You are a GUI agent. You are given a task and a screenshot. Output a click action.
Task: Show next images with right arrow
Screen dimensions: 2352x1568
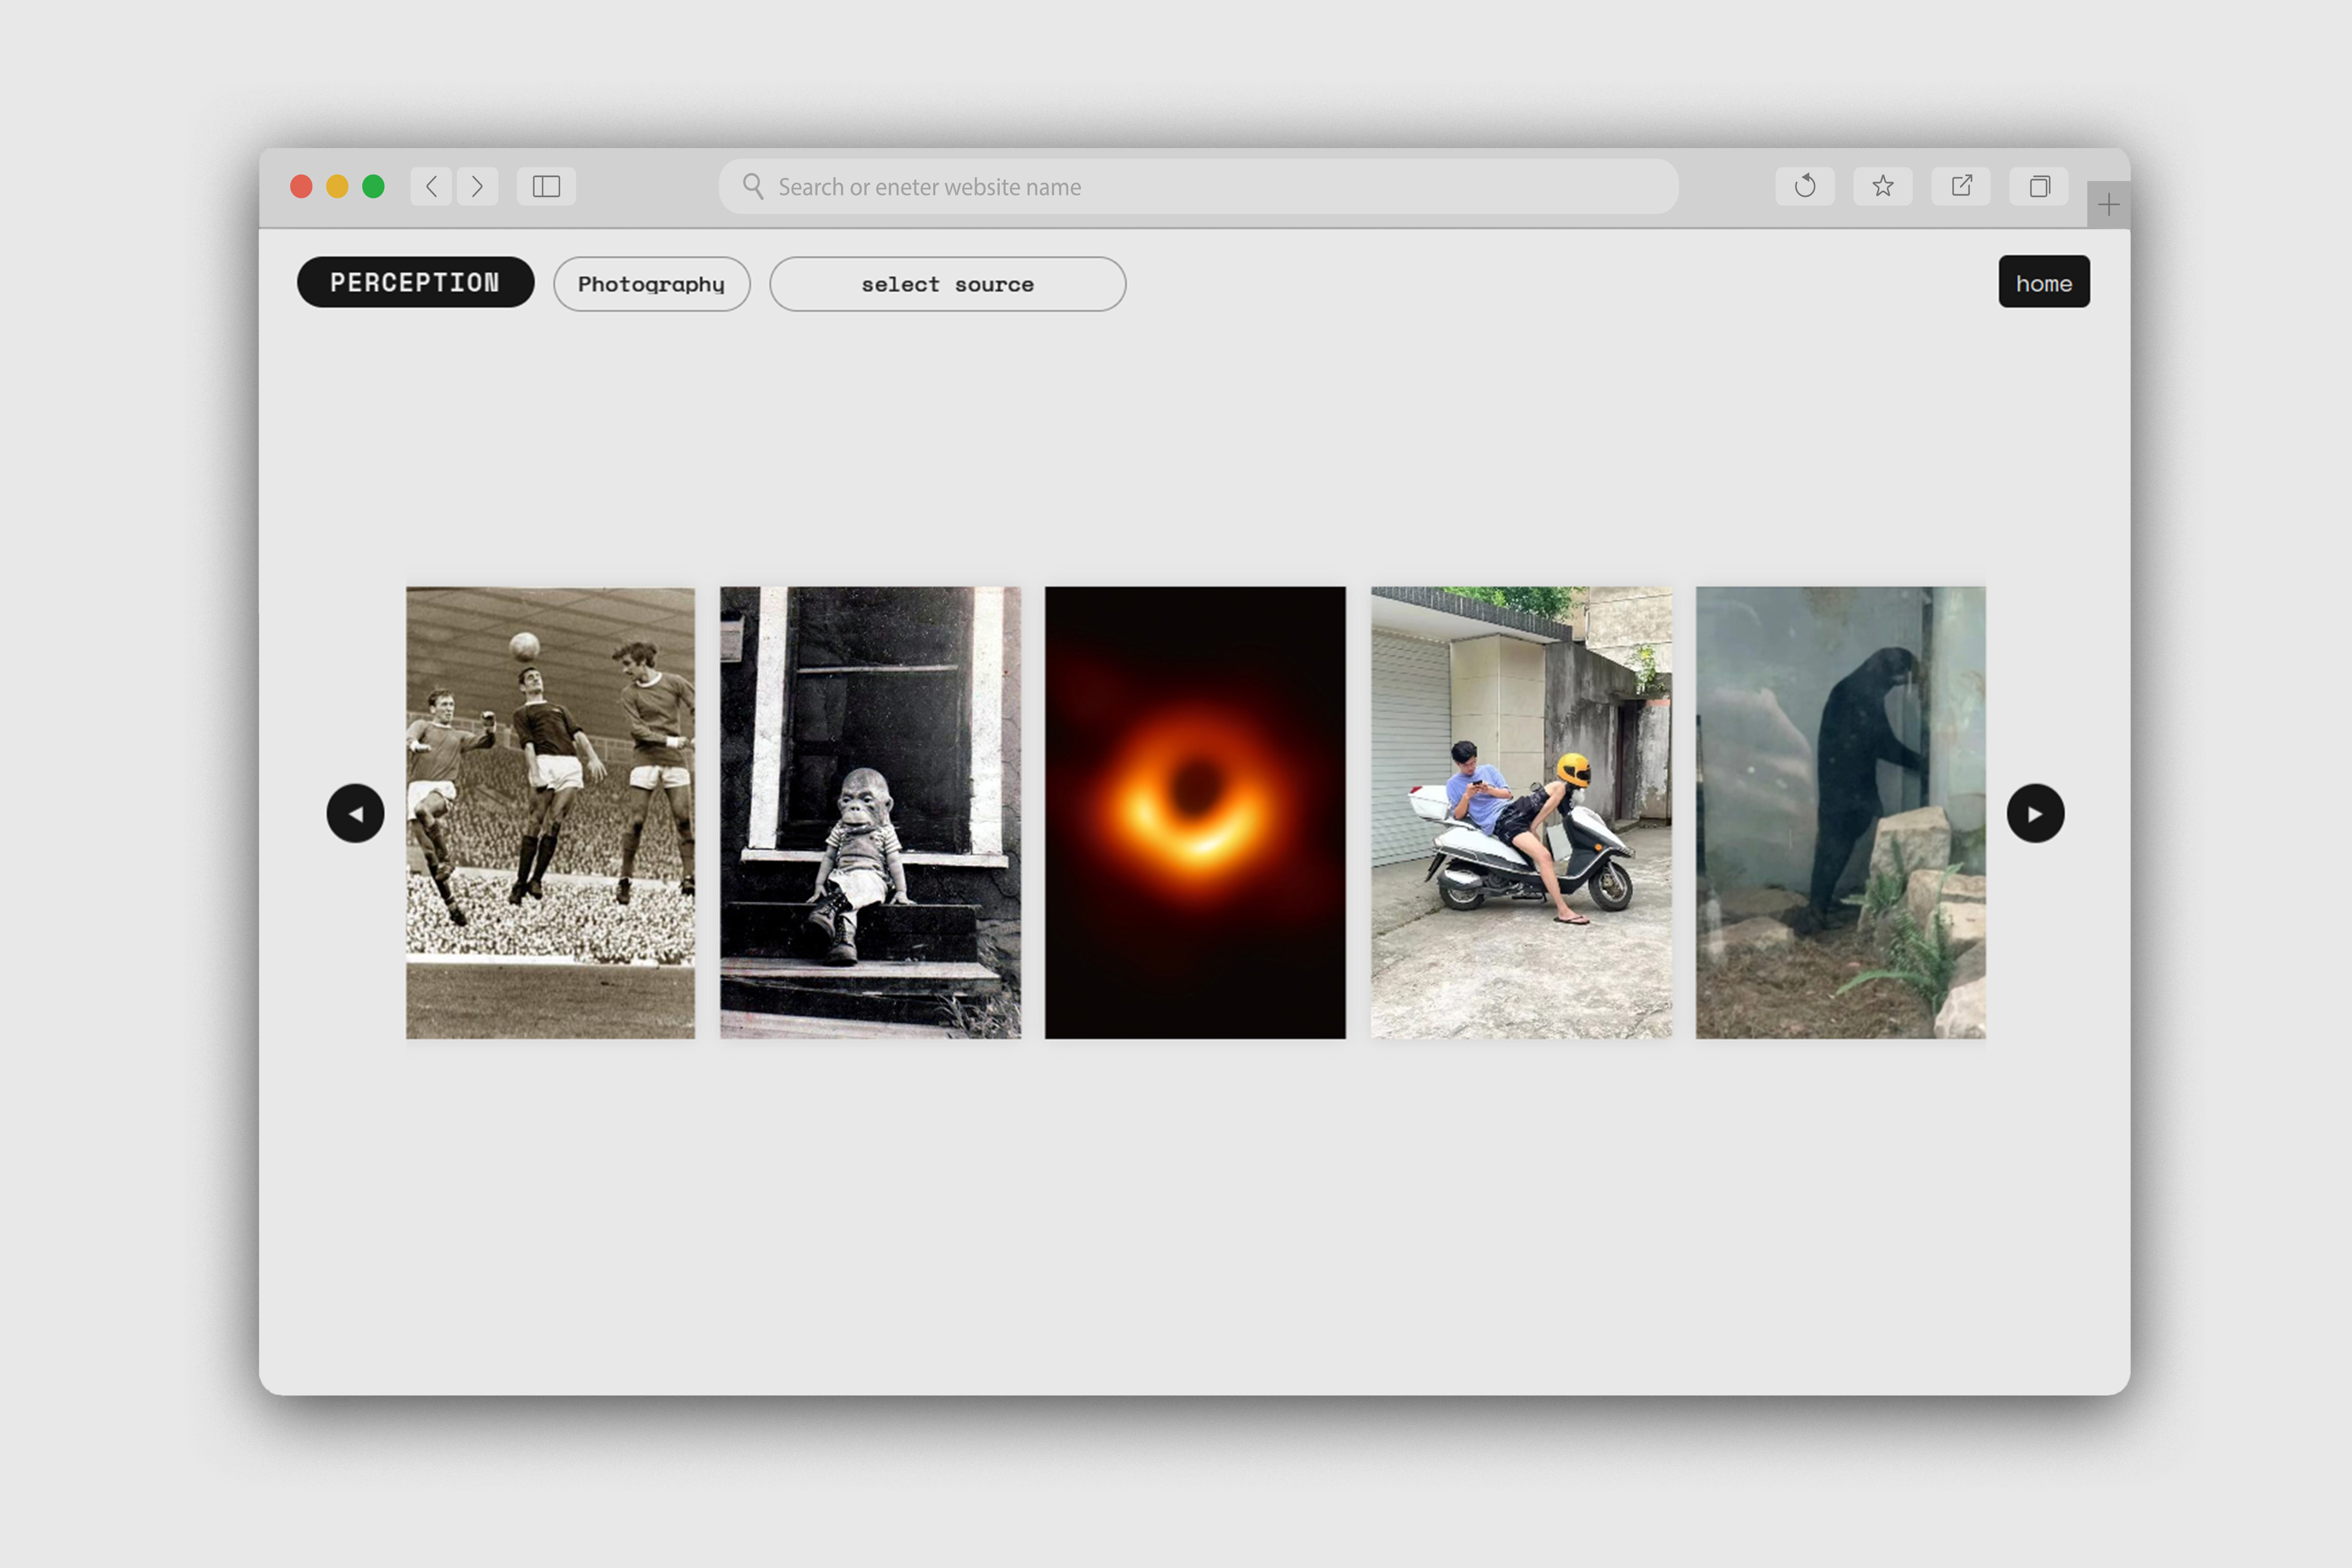coord(2034,813)
